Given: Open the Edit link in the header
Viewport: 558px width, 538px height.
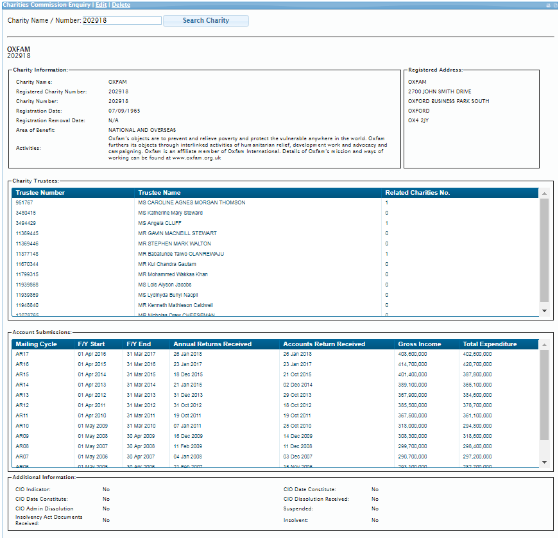Looking at the screenshot, I should [x=101, y=5].
